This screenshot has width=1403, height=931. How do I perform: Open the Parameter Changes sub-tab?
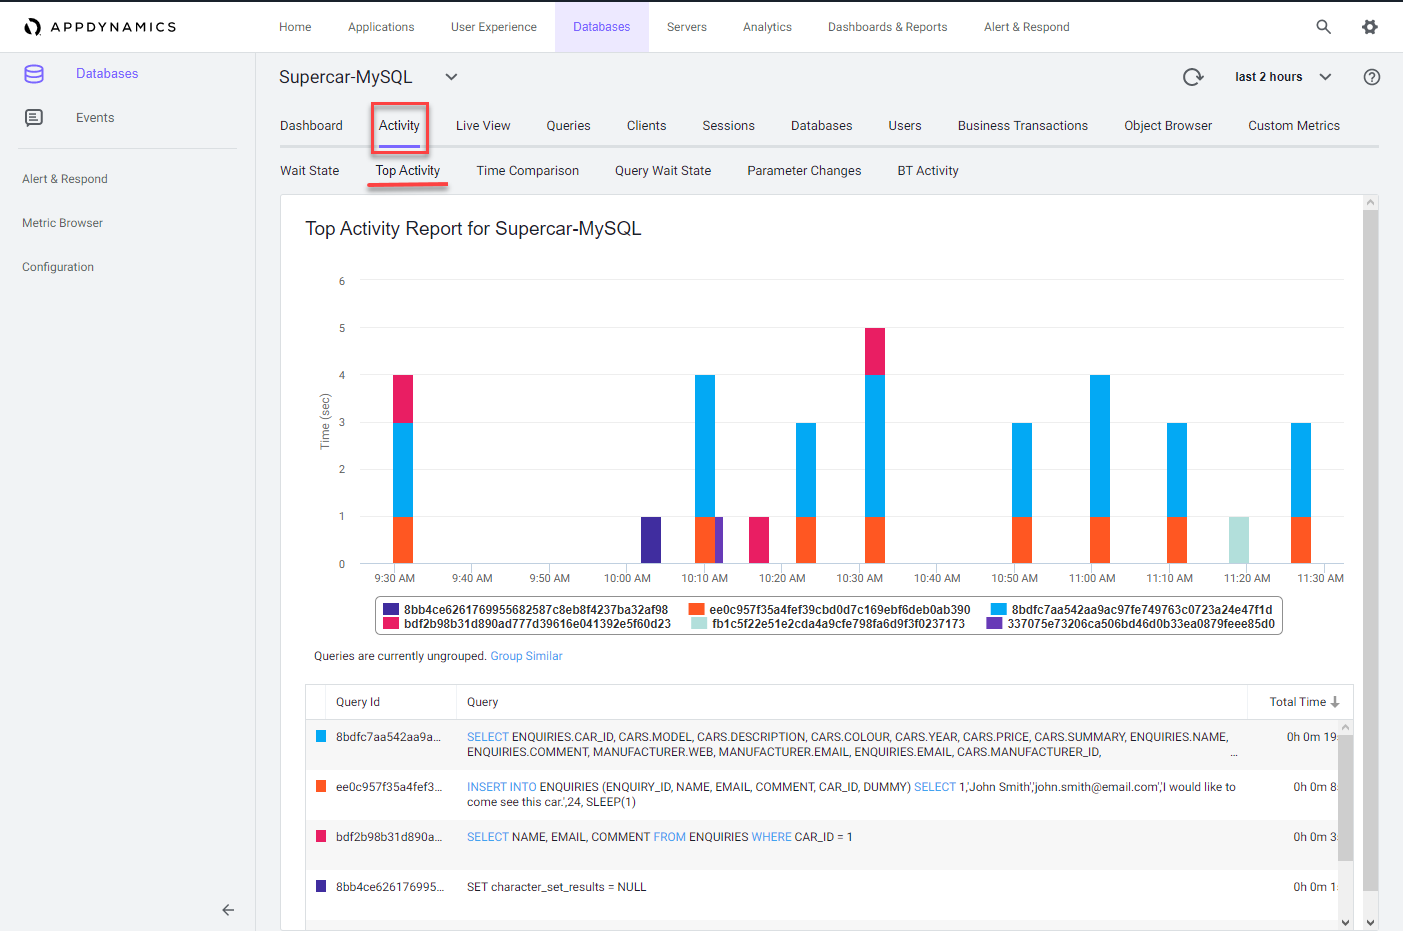click(x=804, y=171)
